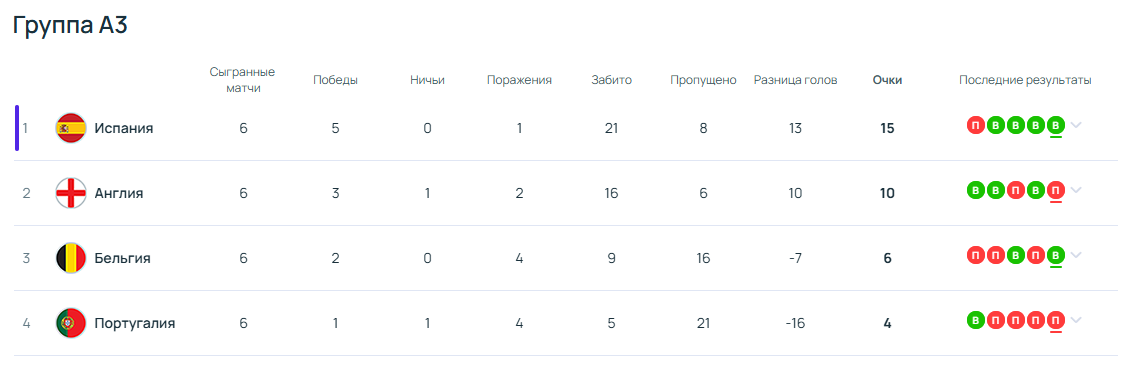Expand England's recent results chevron
Image resolution: width=1122 pixels, height=365 pixels.
pos(1076,190)
